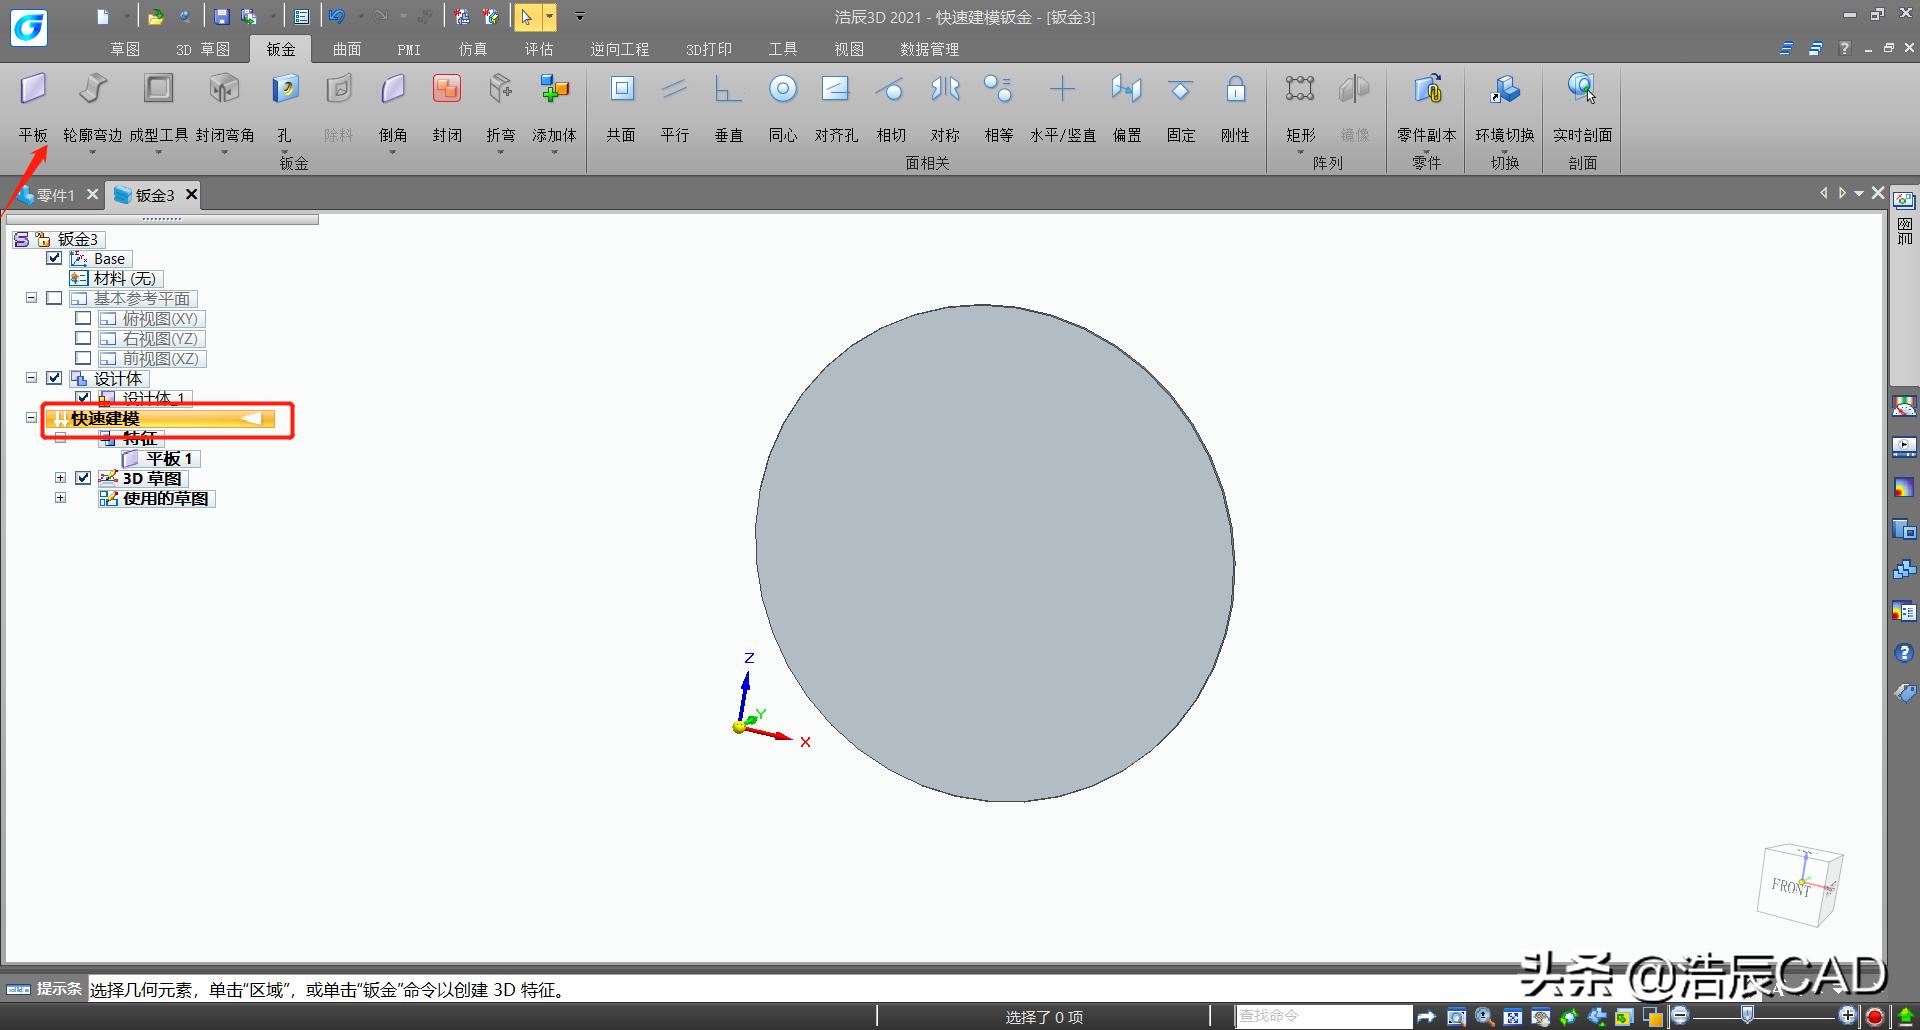Viewport: 1920px width, 1030px height.
Task: Select the 孔 (Hole) tool
Action: click(285, 90)
